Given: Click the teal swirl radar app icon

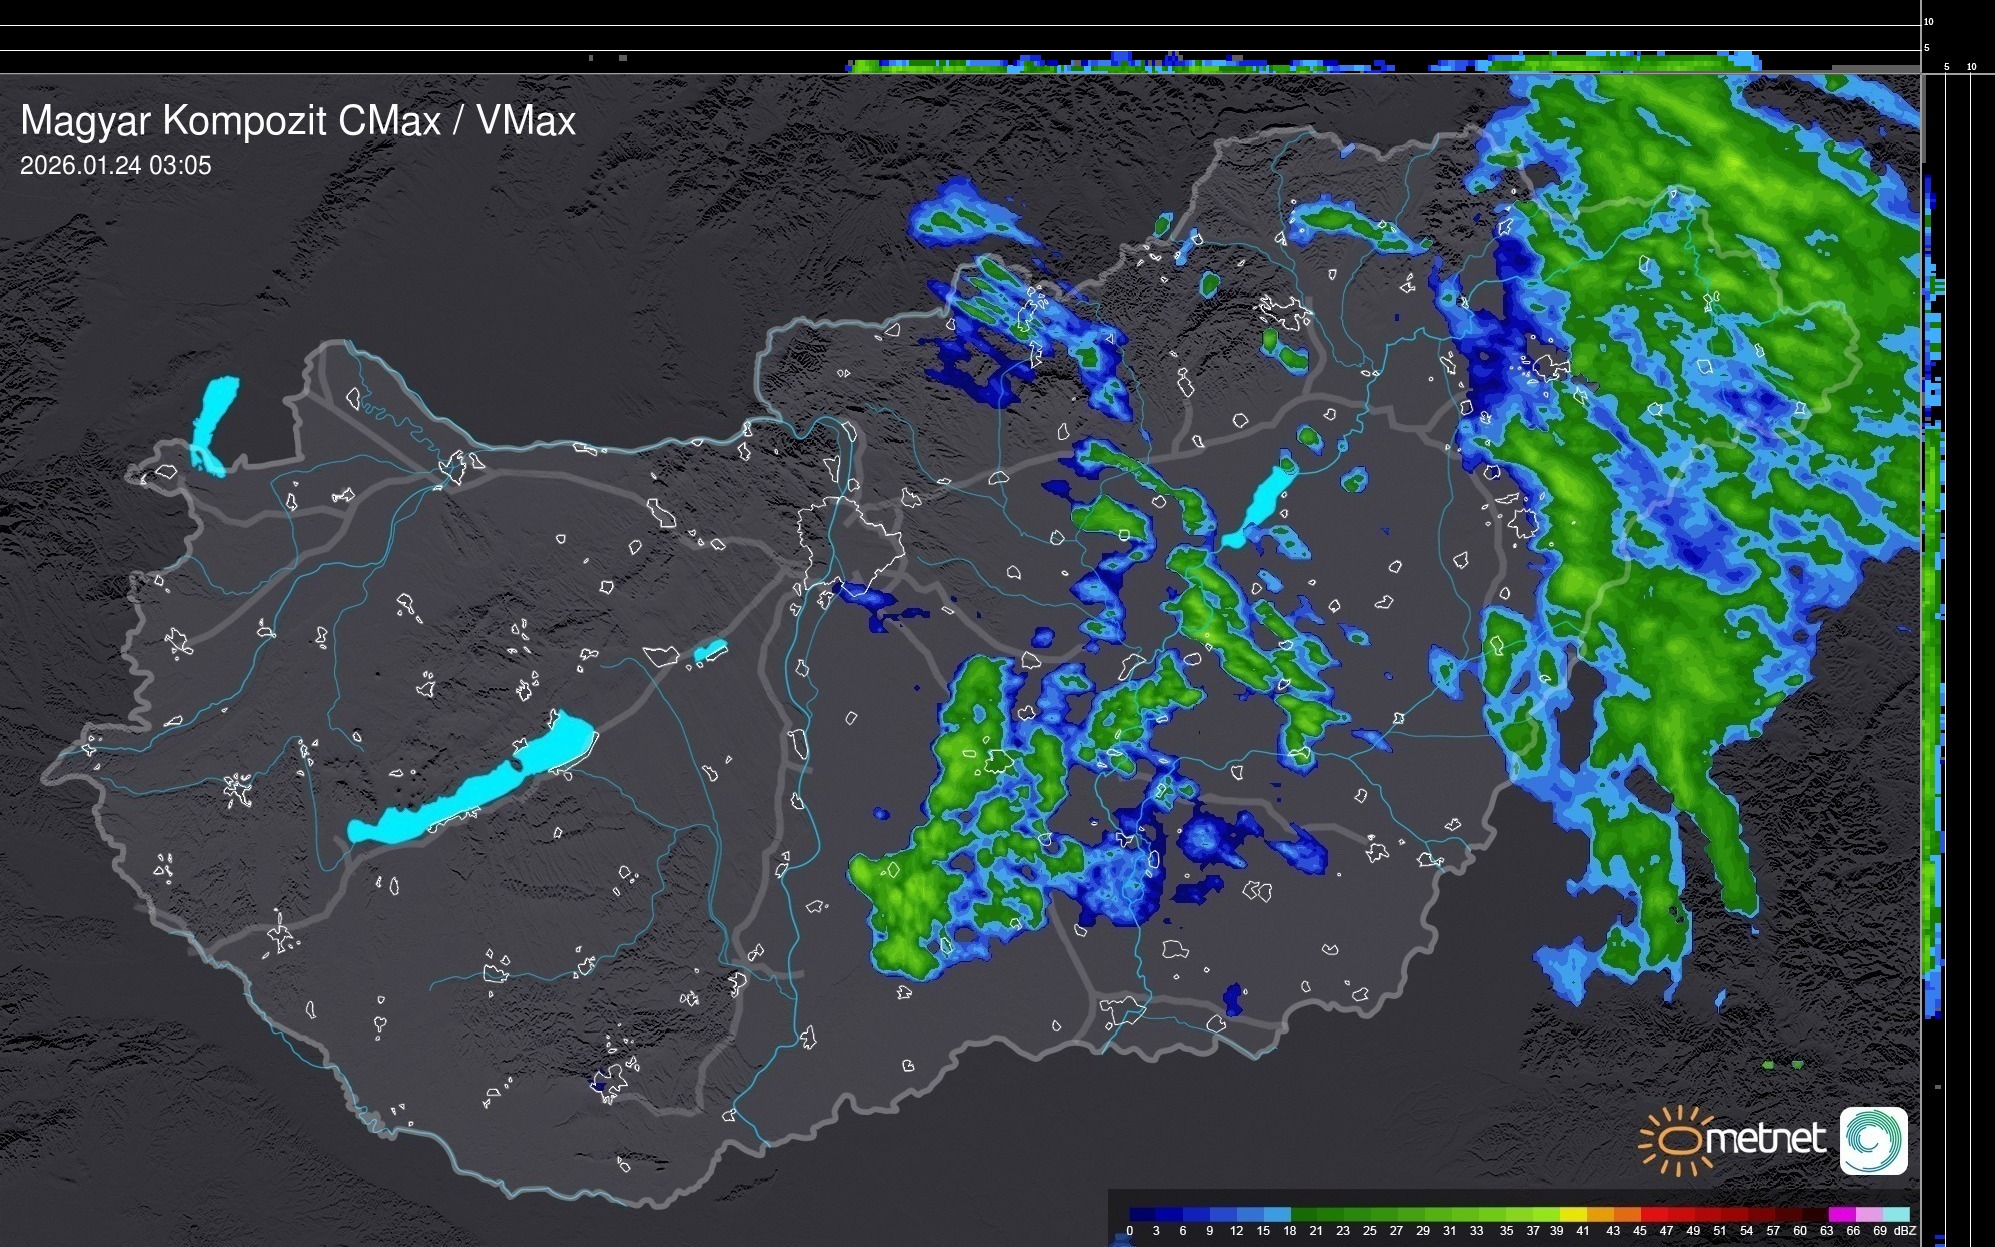Looking at the screenshot, I should (1873, 1140).
